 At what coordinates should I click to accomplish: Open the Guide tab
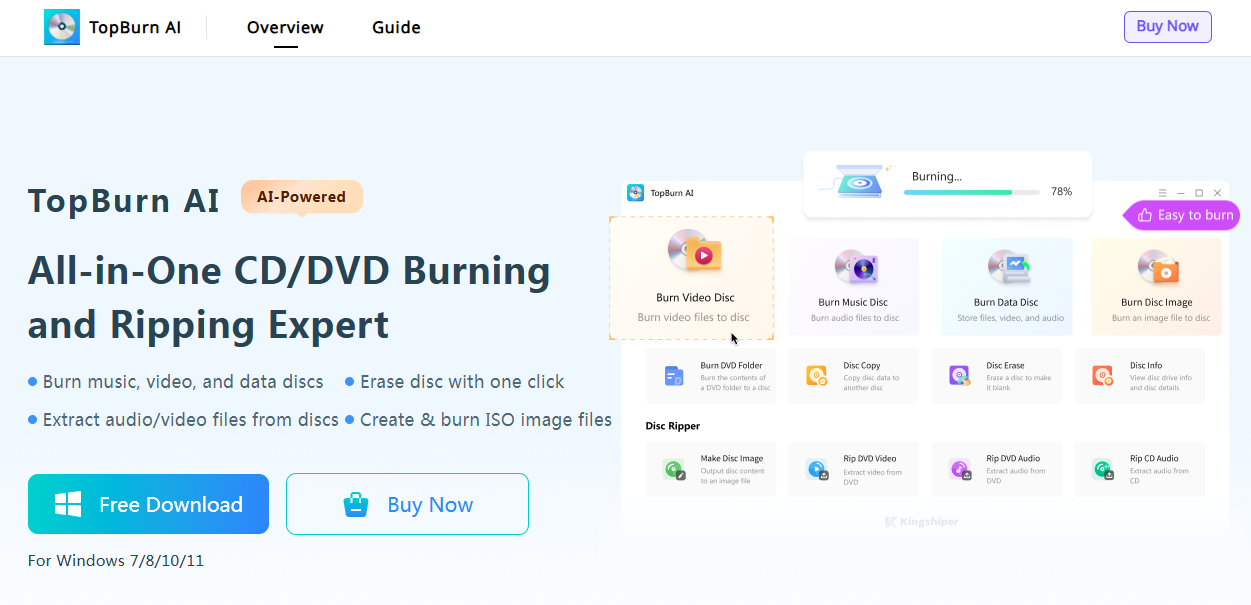(x=396, y=28)
